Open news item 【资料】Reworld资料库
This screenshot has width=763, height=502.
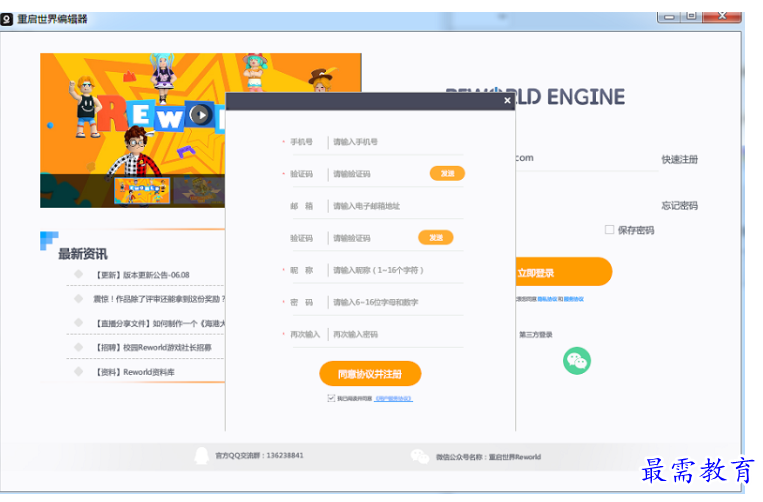[x=134, y=373]
